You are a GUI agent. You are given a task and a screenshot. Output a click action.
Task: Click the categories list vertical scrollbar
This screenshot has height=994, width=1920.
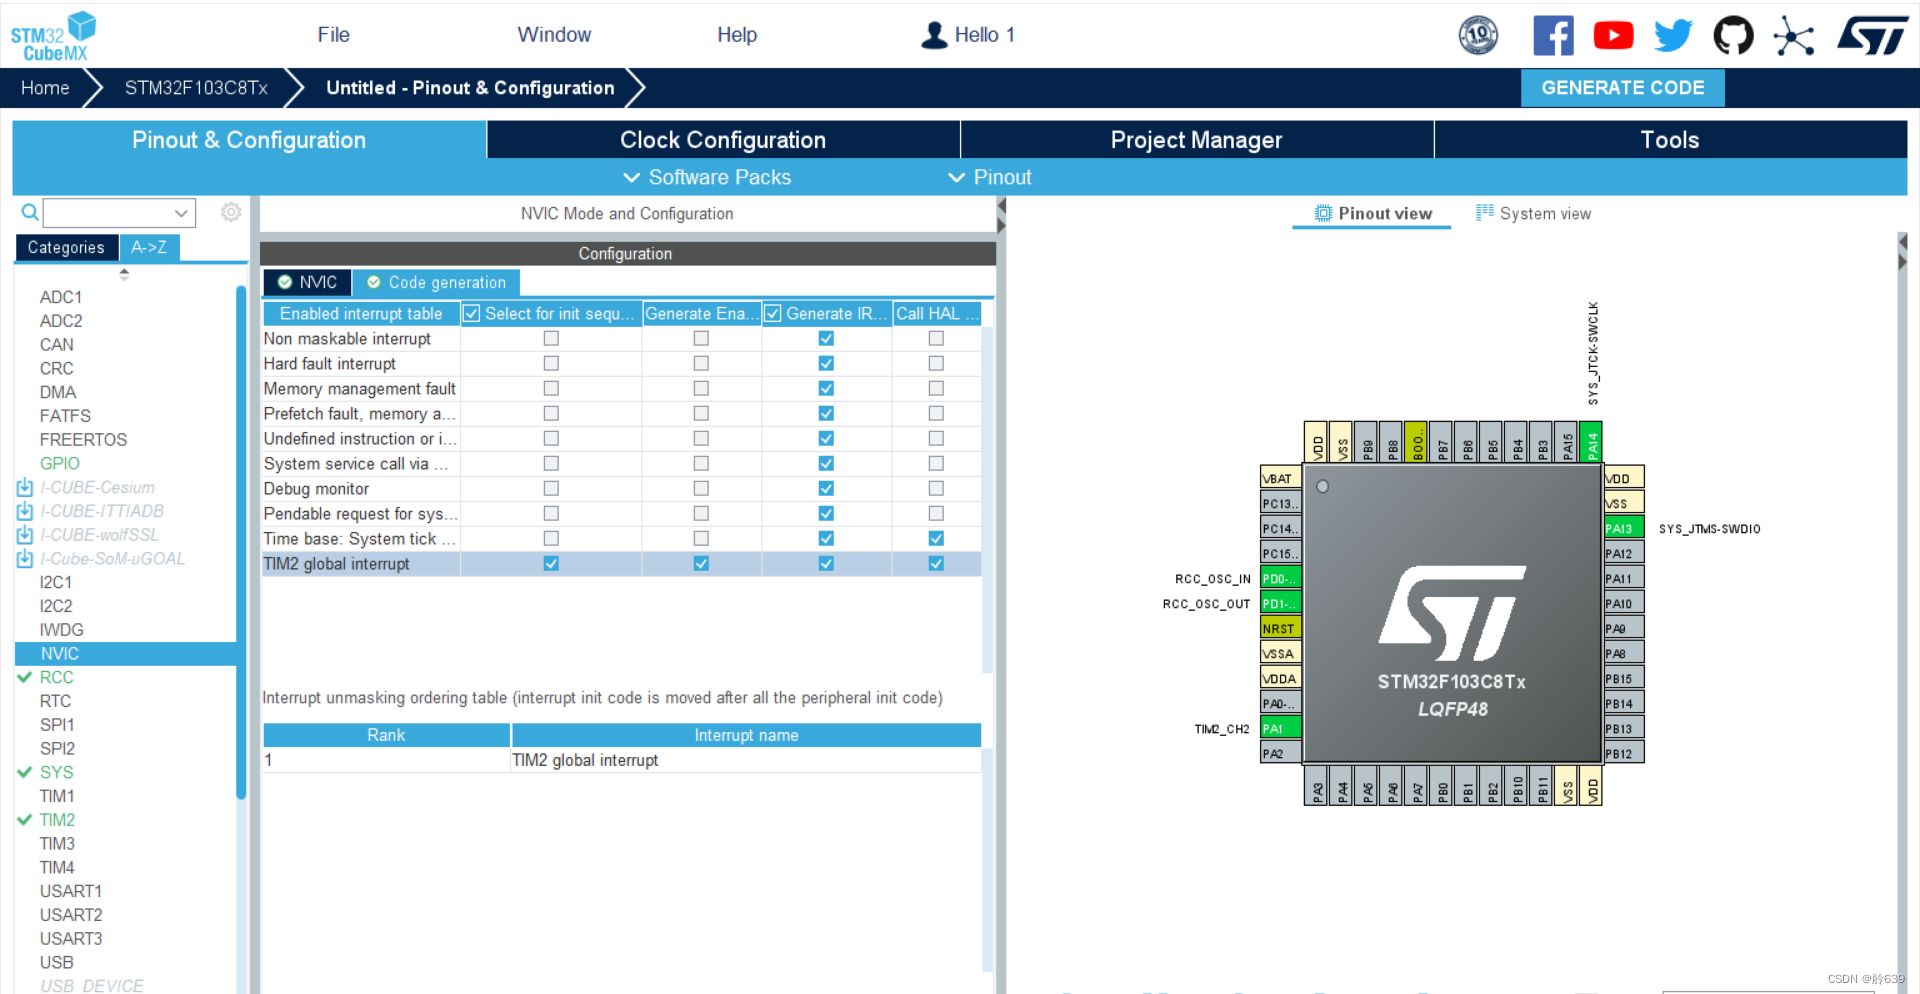[x=241, y=542]
